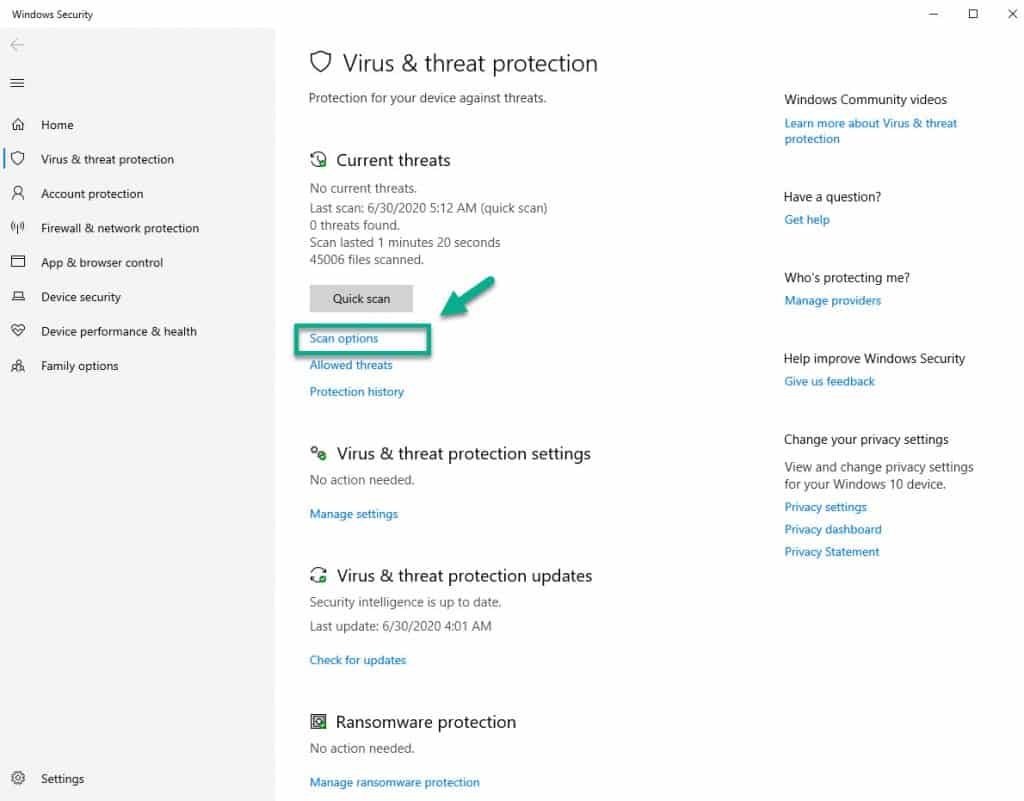Open Settings via the gear icon
Image resolution: width=1024 pixels, height=801 pixels.
(x=62, y=778)
